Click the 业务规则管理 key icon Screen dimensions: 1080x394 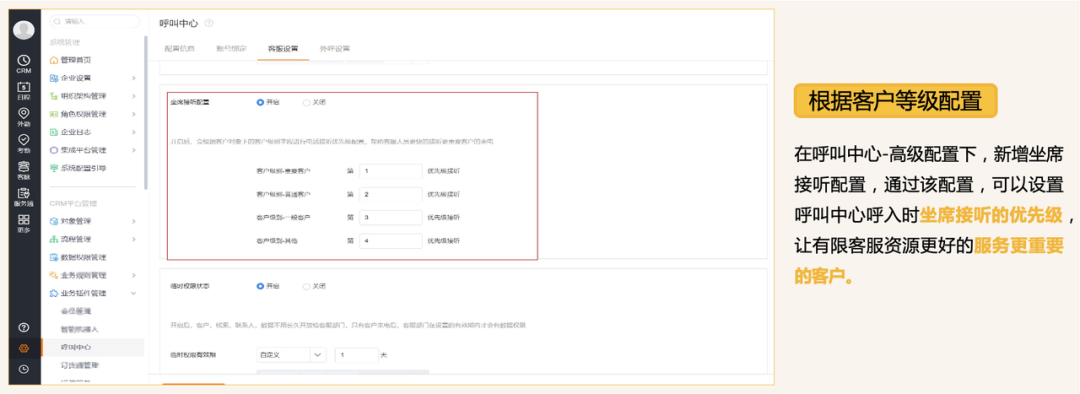tap(54, 275)
